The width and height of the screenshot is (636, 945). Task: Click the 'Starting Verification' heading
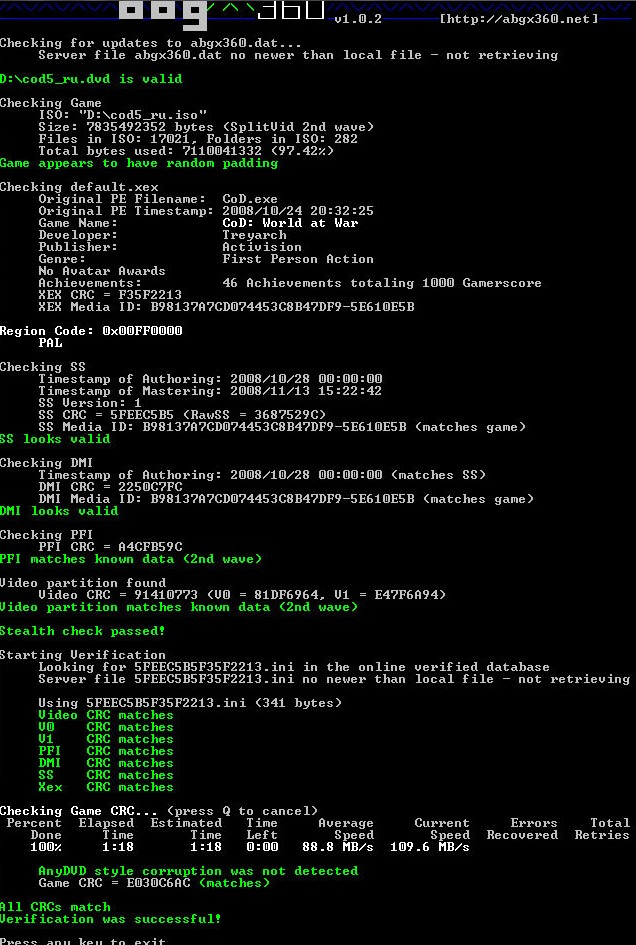tap(83, 655)
